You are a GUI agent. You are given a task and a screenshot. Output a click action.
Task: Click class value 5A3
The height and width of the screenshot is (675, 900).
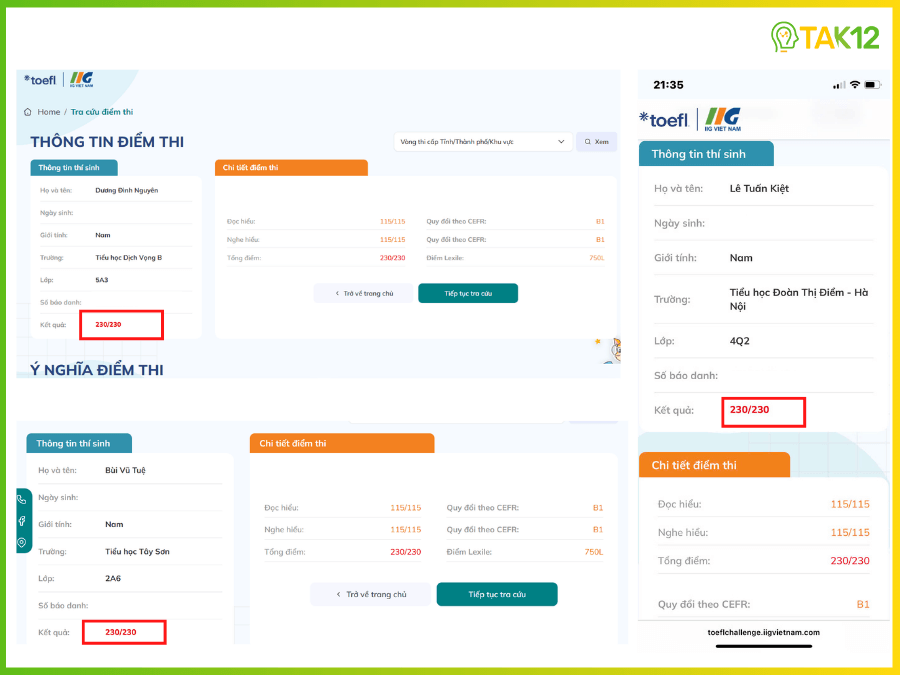coord(102,280)
